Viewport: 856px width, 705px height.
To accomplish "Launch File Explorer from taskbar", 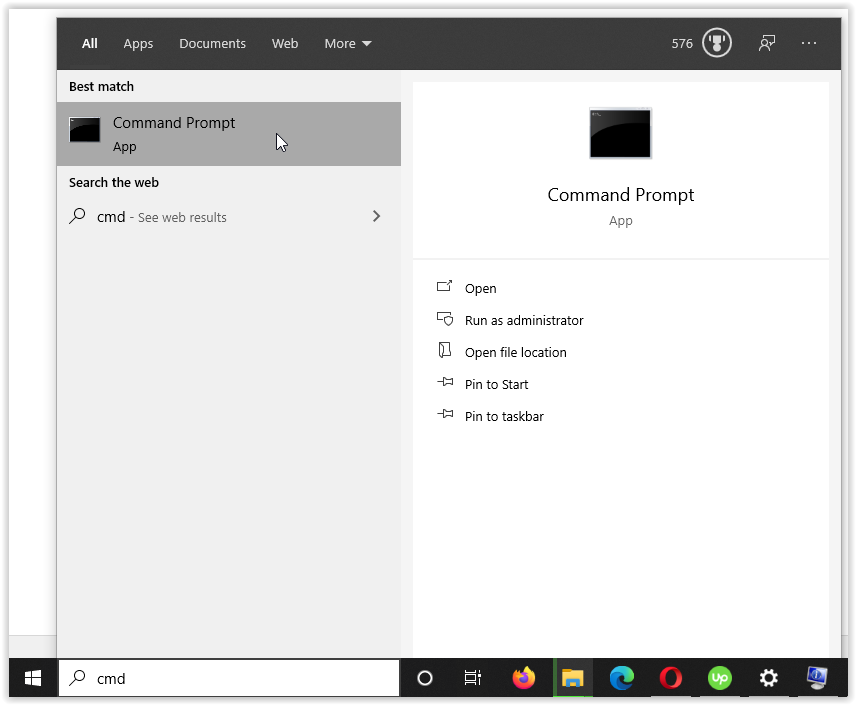I will point(572,678).
